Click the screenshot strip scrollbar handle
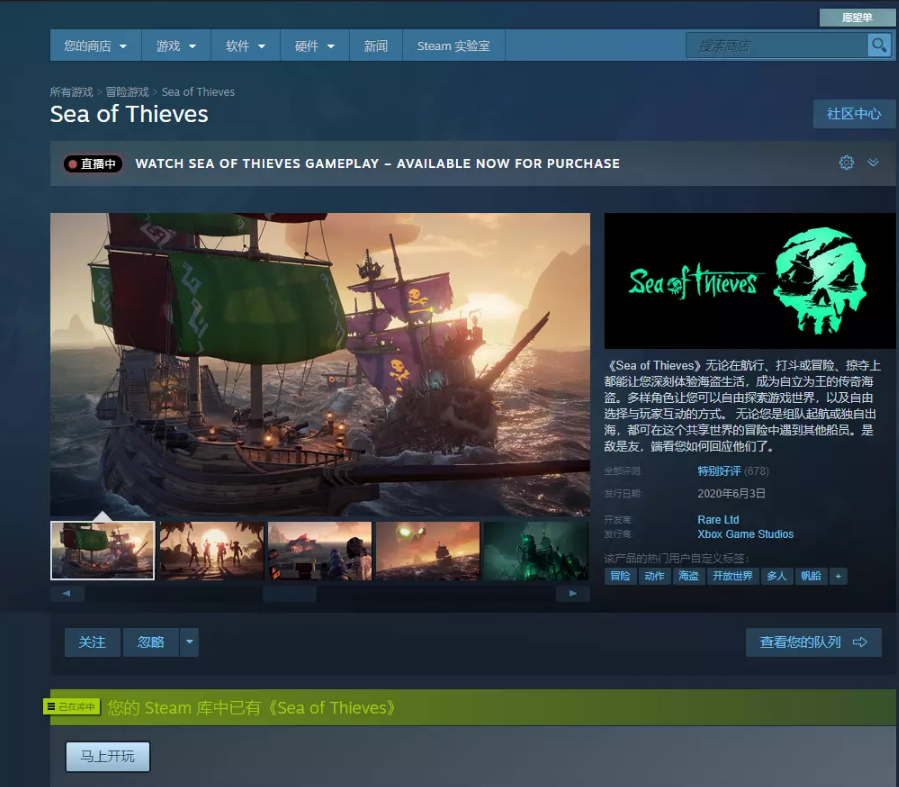Viewport: 899px width, 787px height. pyautogui.click(x=290, y=593)
